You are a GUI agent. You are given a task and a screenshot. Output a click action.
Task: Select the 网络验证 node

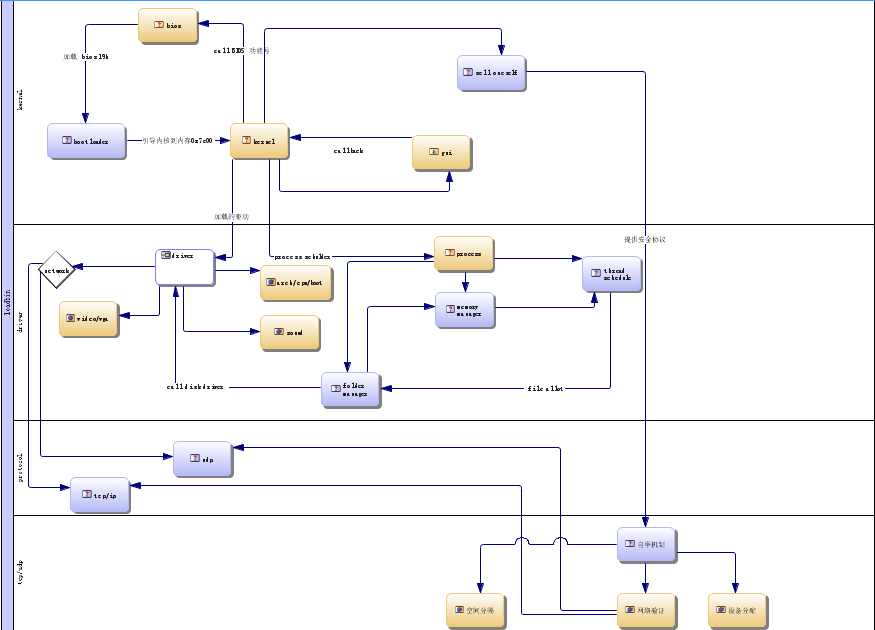(x=646, y=610)
